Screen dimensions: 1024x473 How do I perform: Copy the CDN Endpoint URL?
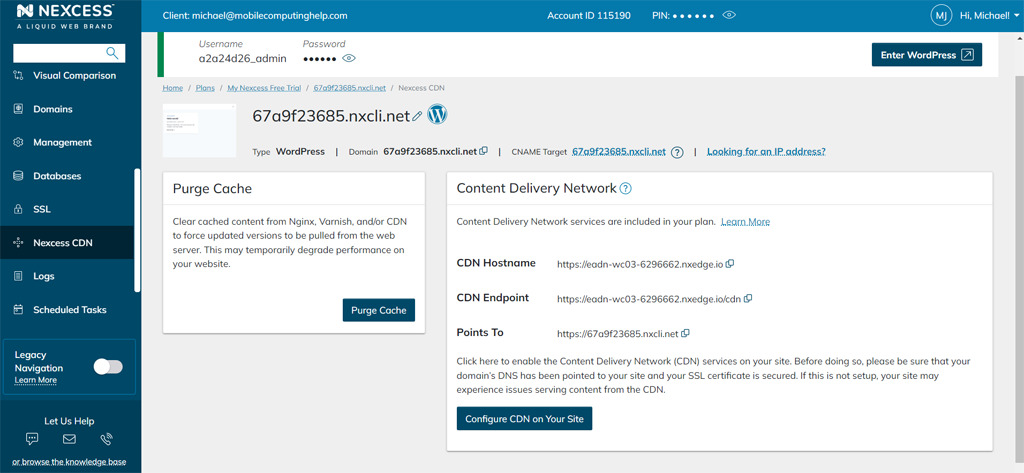coord(748,299)
